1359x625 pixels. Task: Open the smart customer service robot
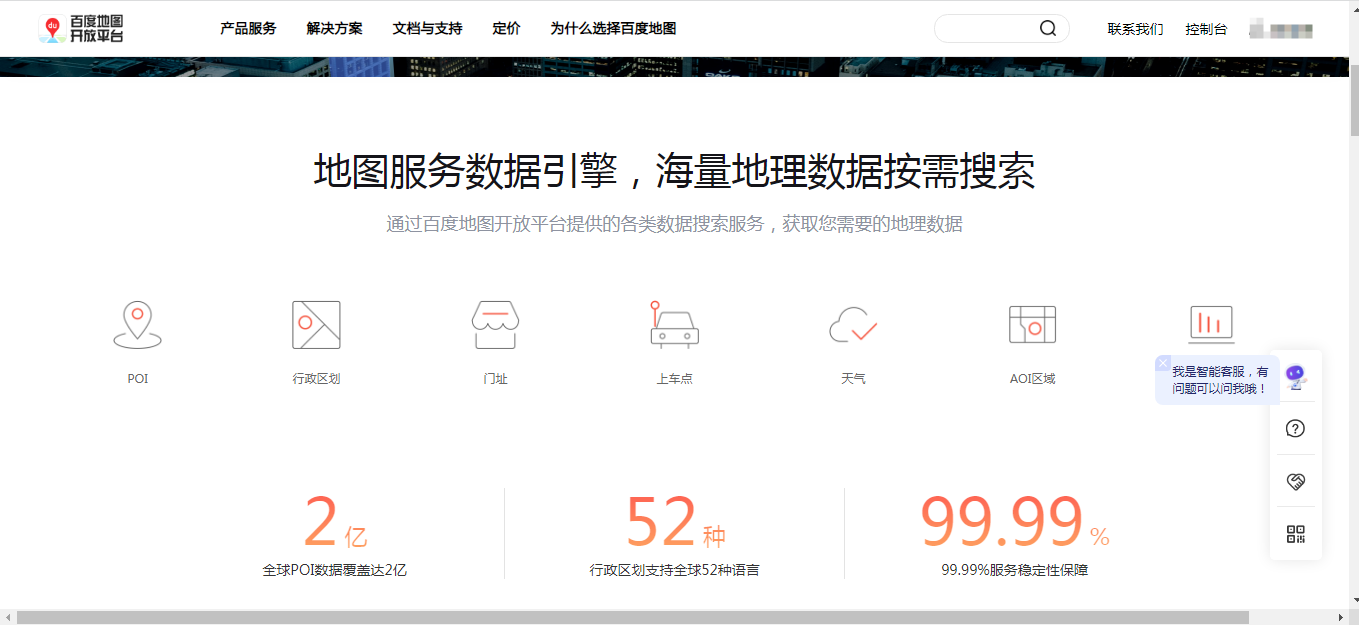[x=1296, y=377]
